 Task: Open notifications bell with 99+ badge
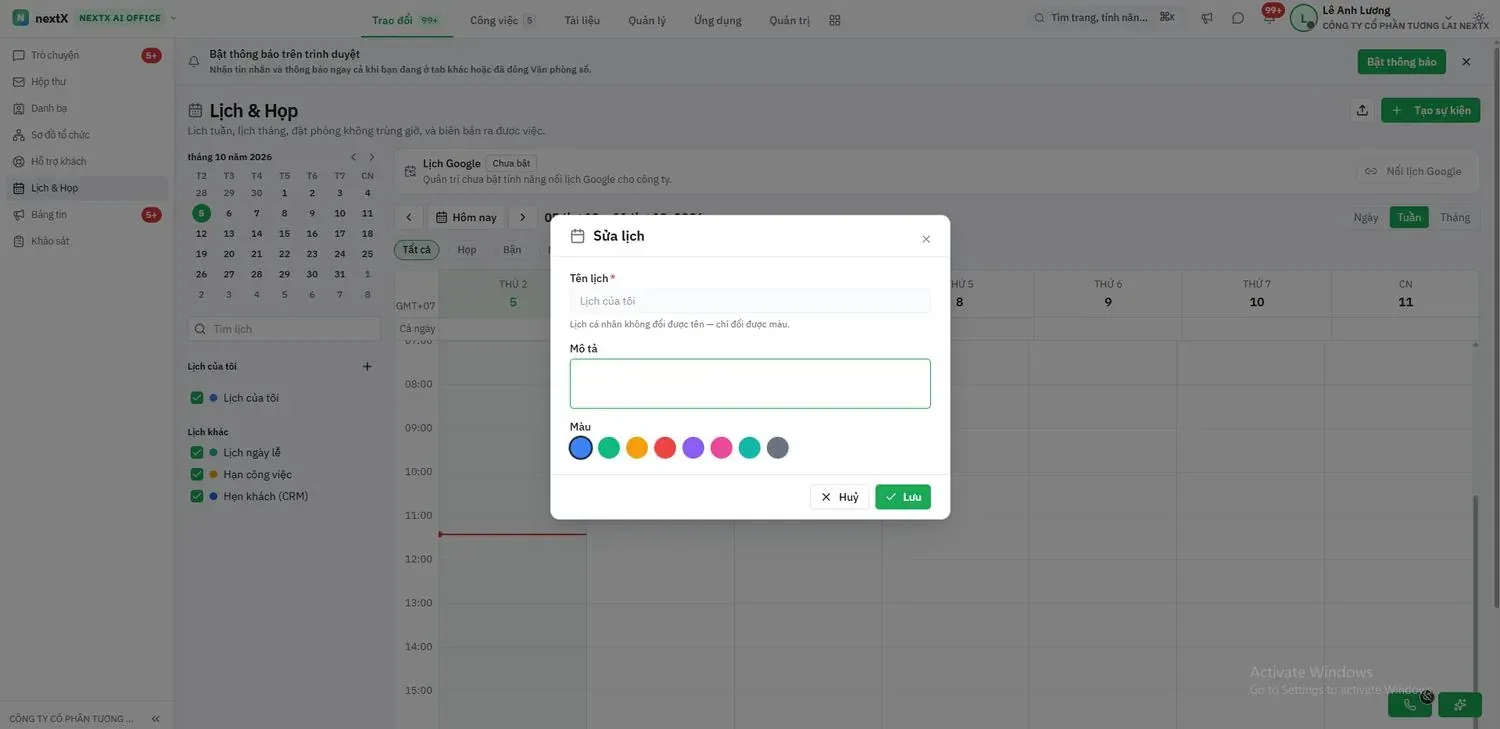pyautogui.click(x=1269, y=18)
